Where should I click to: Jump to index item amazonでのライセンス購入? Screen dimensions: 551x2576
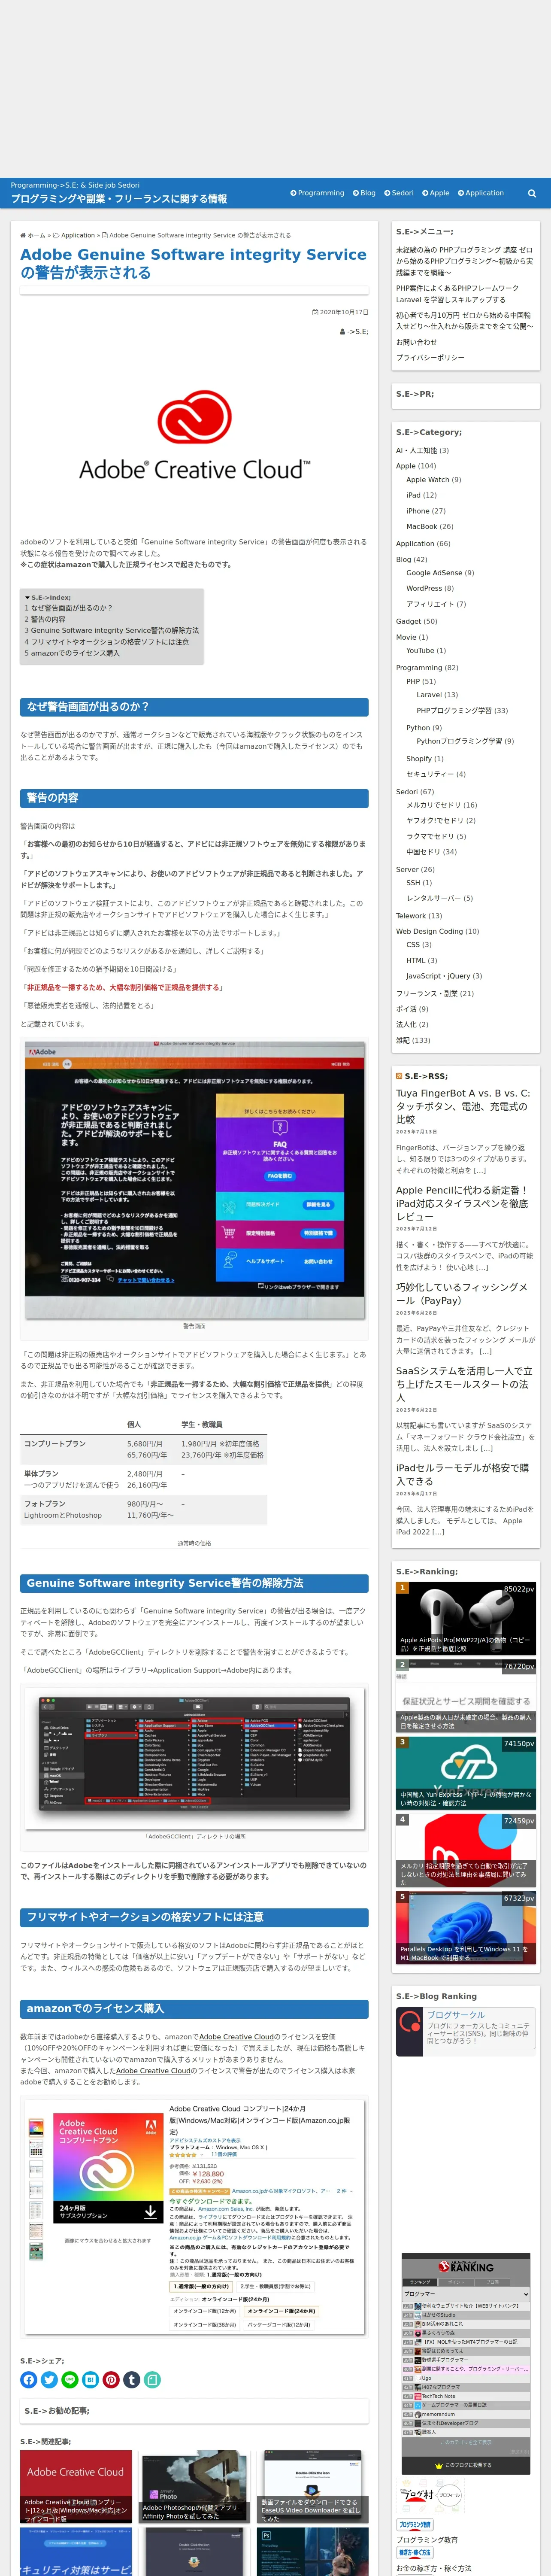tap(72, 653)
